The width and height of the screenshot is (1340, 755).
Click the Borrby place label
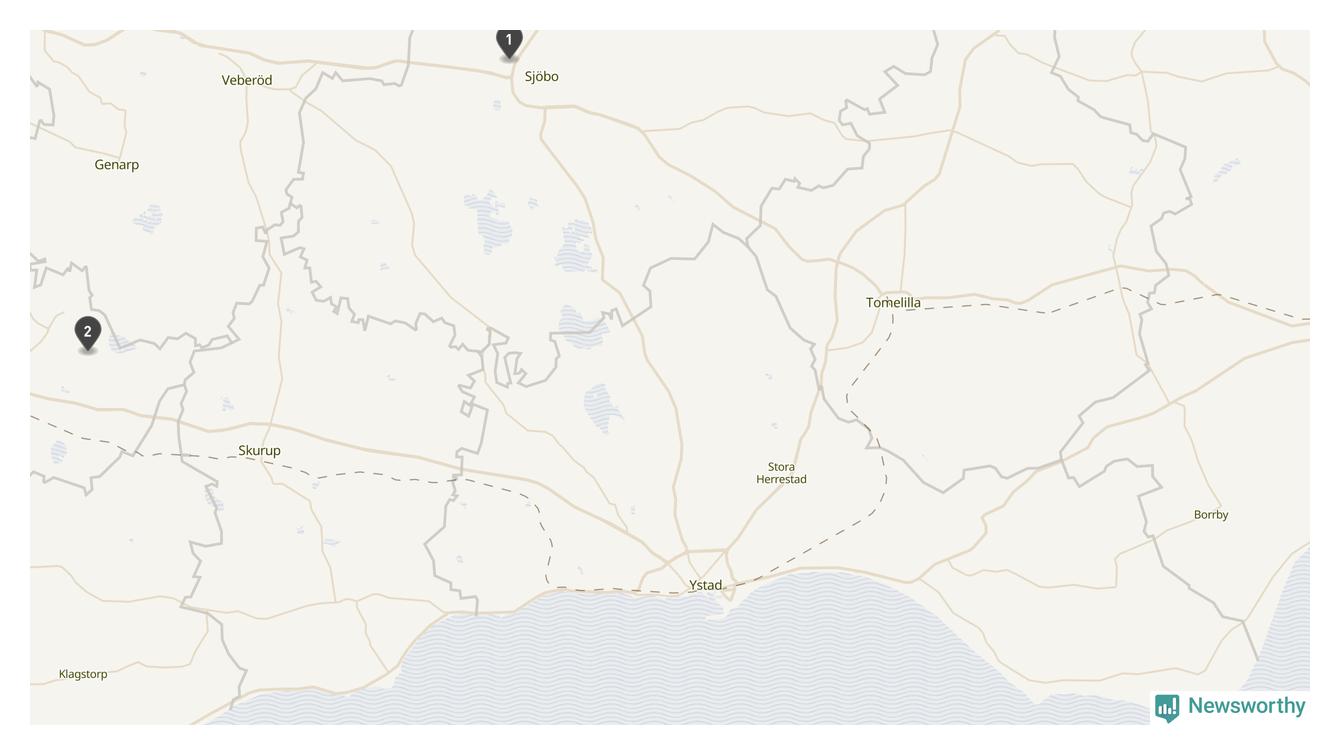1211,515
